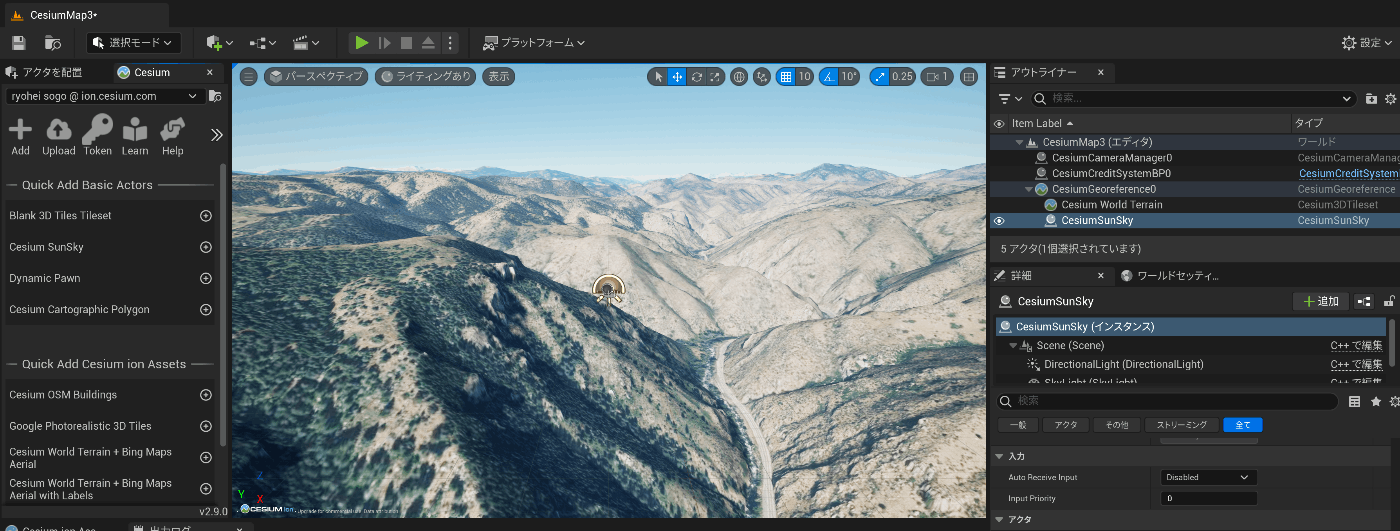Open play mode options (three dots)
The width and height of the screenshot is (1400, 531).
coord(450,43)
